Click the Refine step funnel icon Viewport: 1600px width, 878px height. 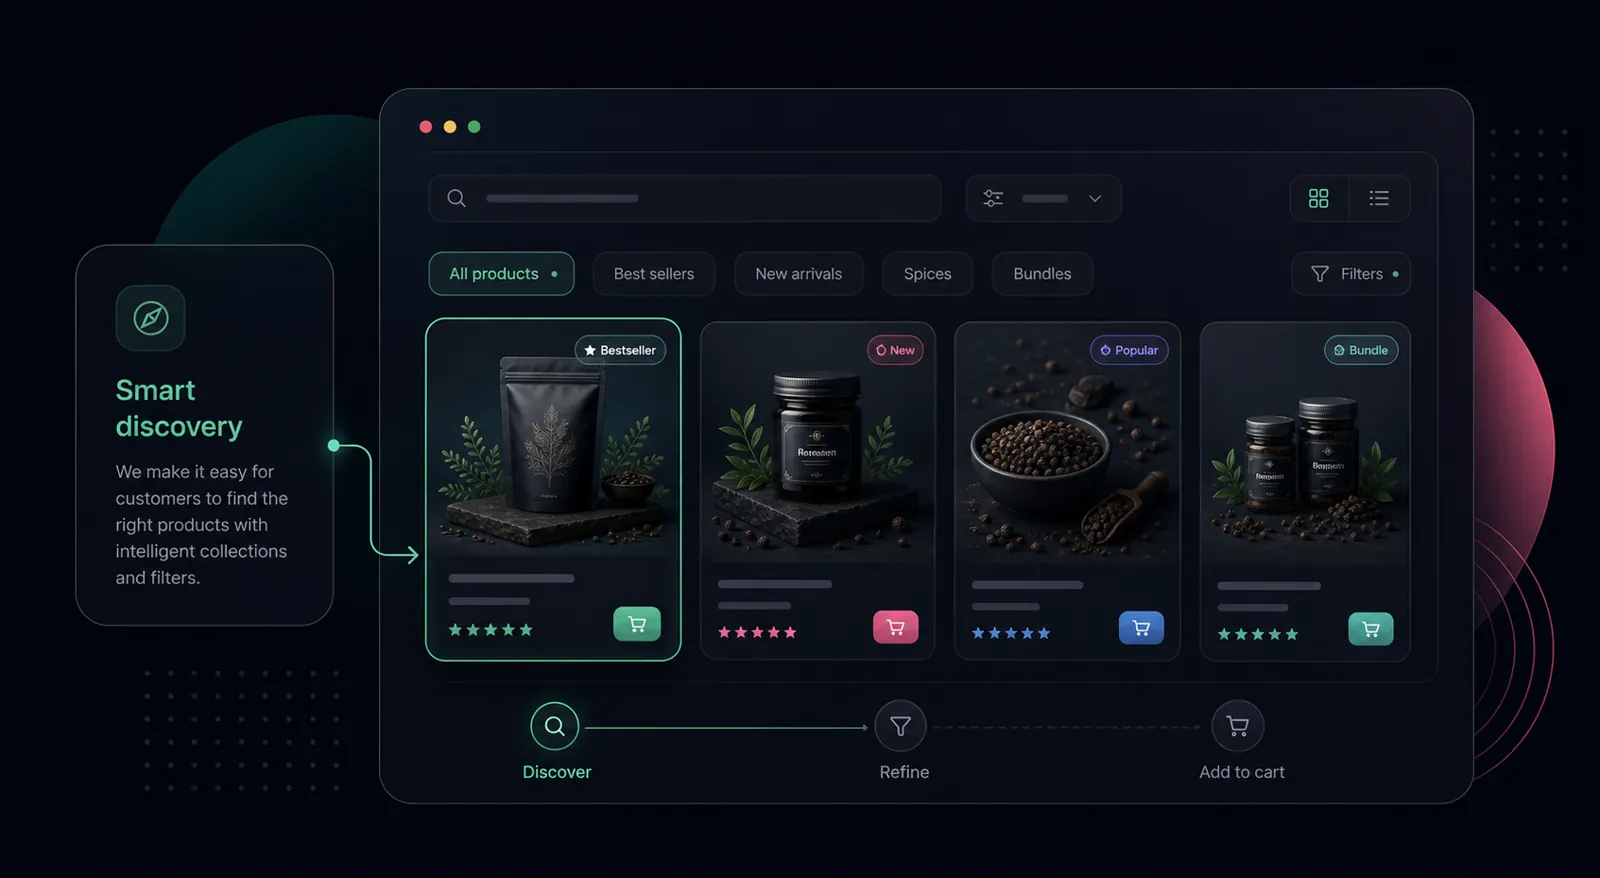pyautogui.click(x=900, y=726)
